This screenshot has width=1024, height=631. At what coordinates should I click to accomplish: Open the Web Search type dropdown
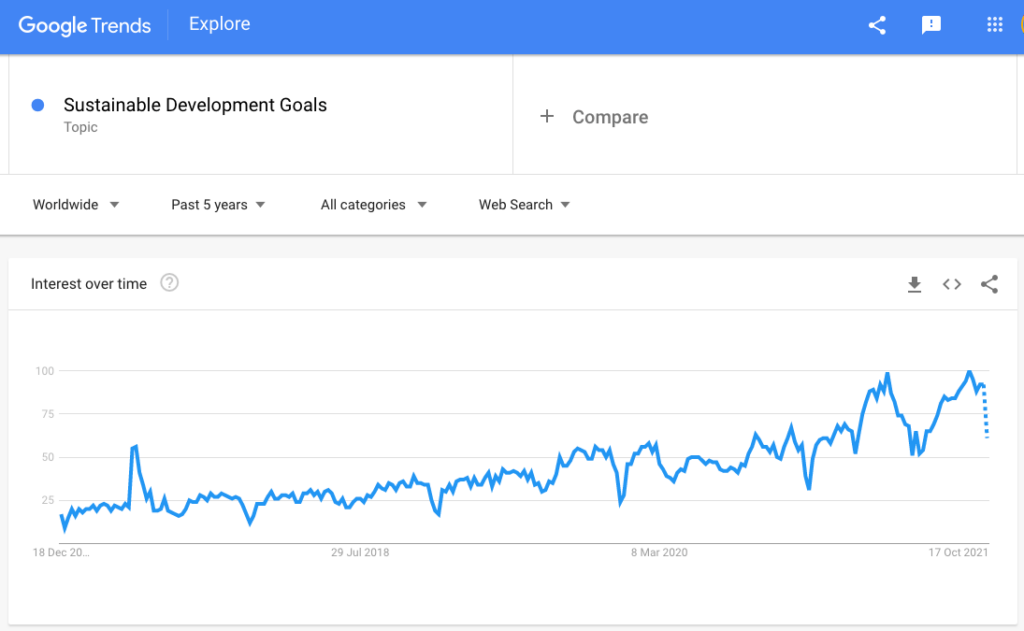(523, 204)
